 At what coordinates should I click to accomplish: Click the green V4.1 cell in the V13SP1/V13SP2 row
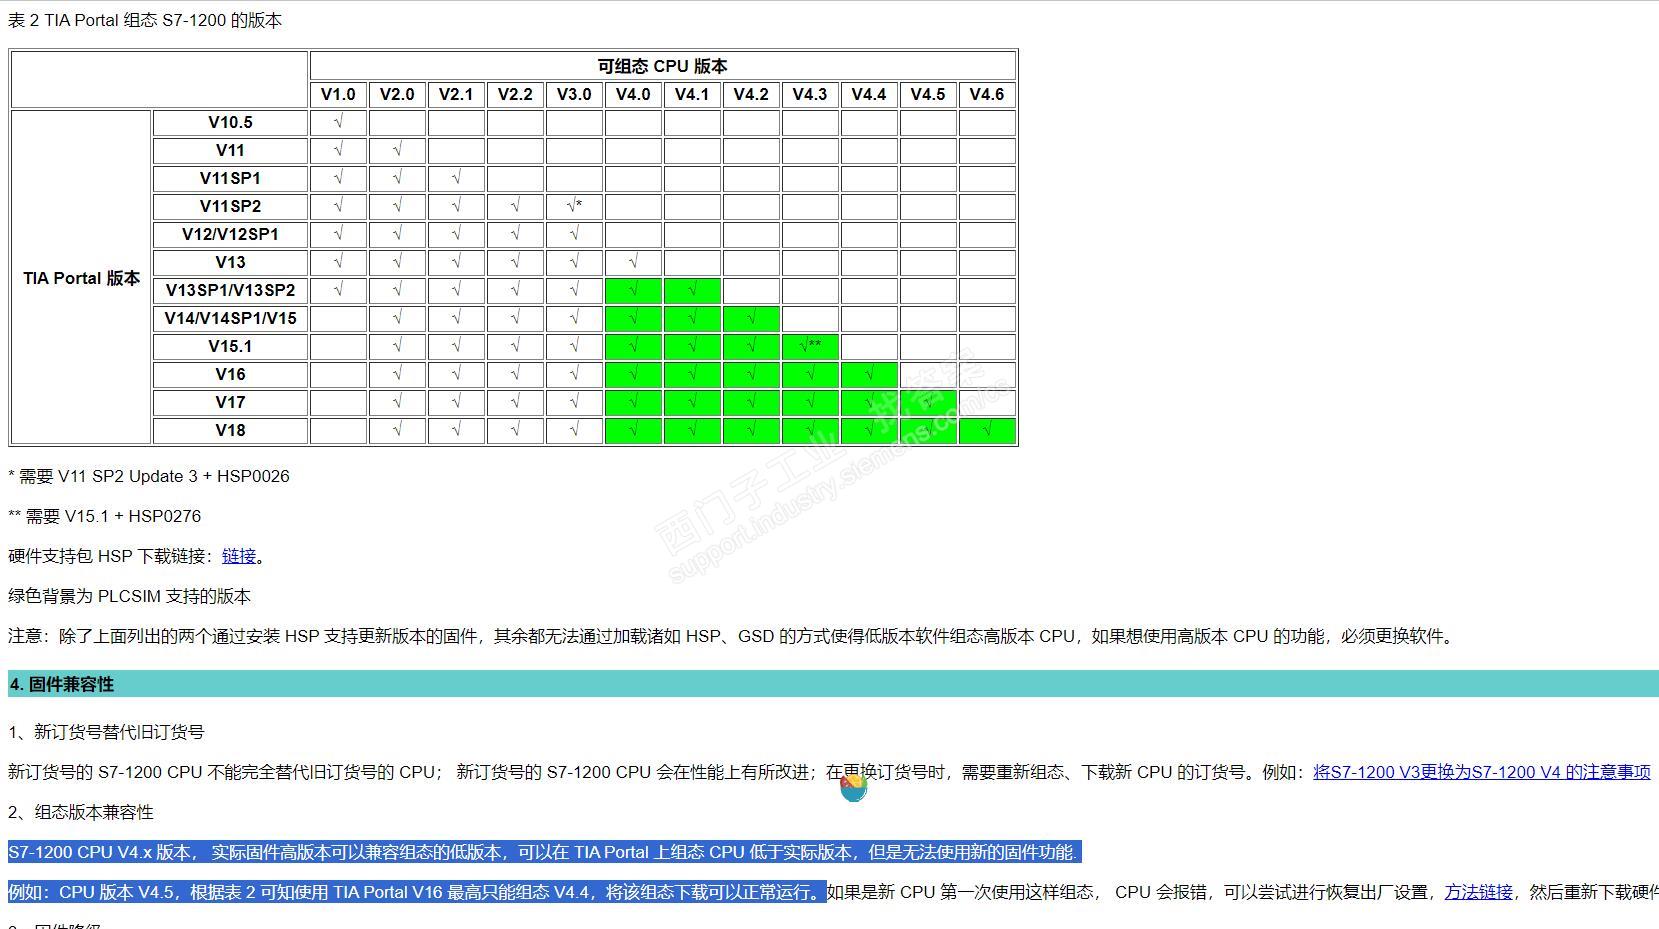click(692, 291)
